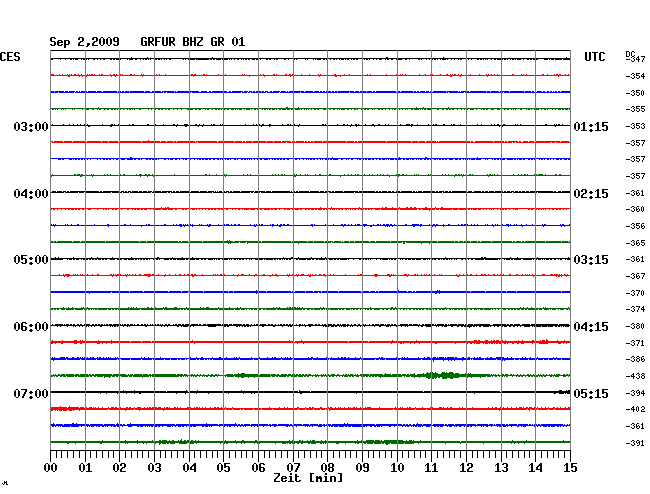Click the DC offset value "-374"
Image resolution: width=650 pixels, height=494 pixels.
(x=635, y=309)
